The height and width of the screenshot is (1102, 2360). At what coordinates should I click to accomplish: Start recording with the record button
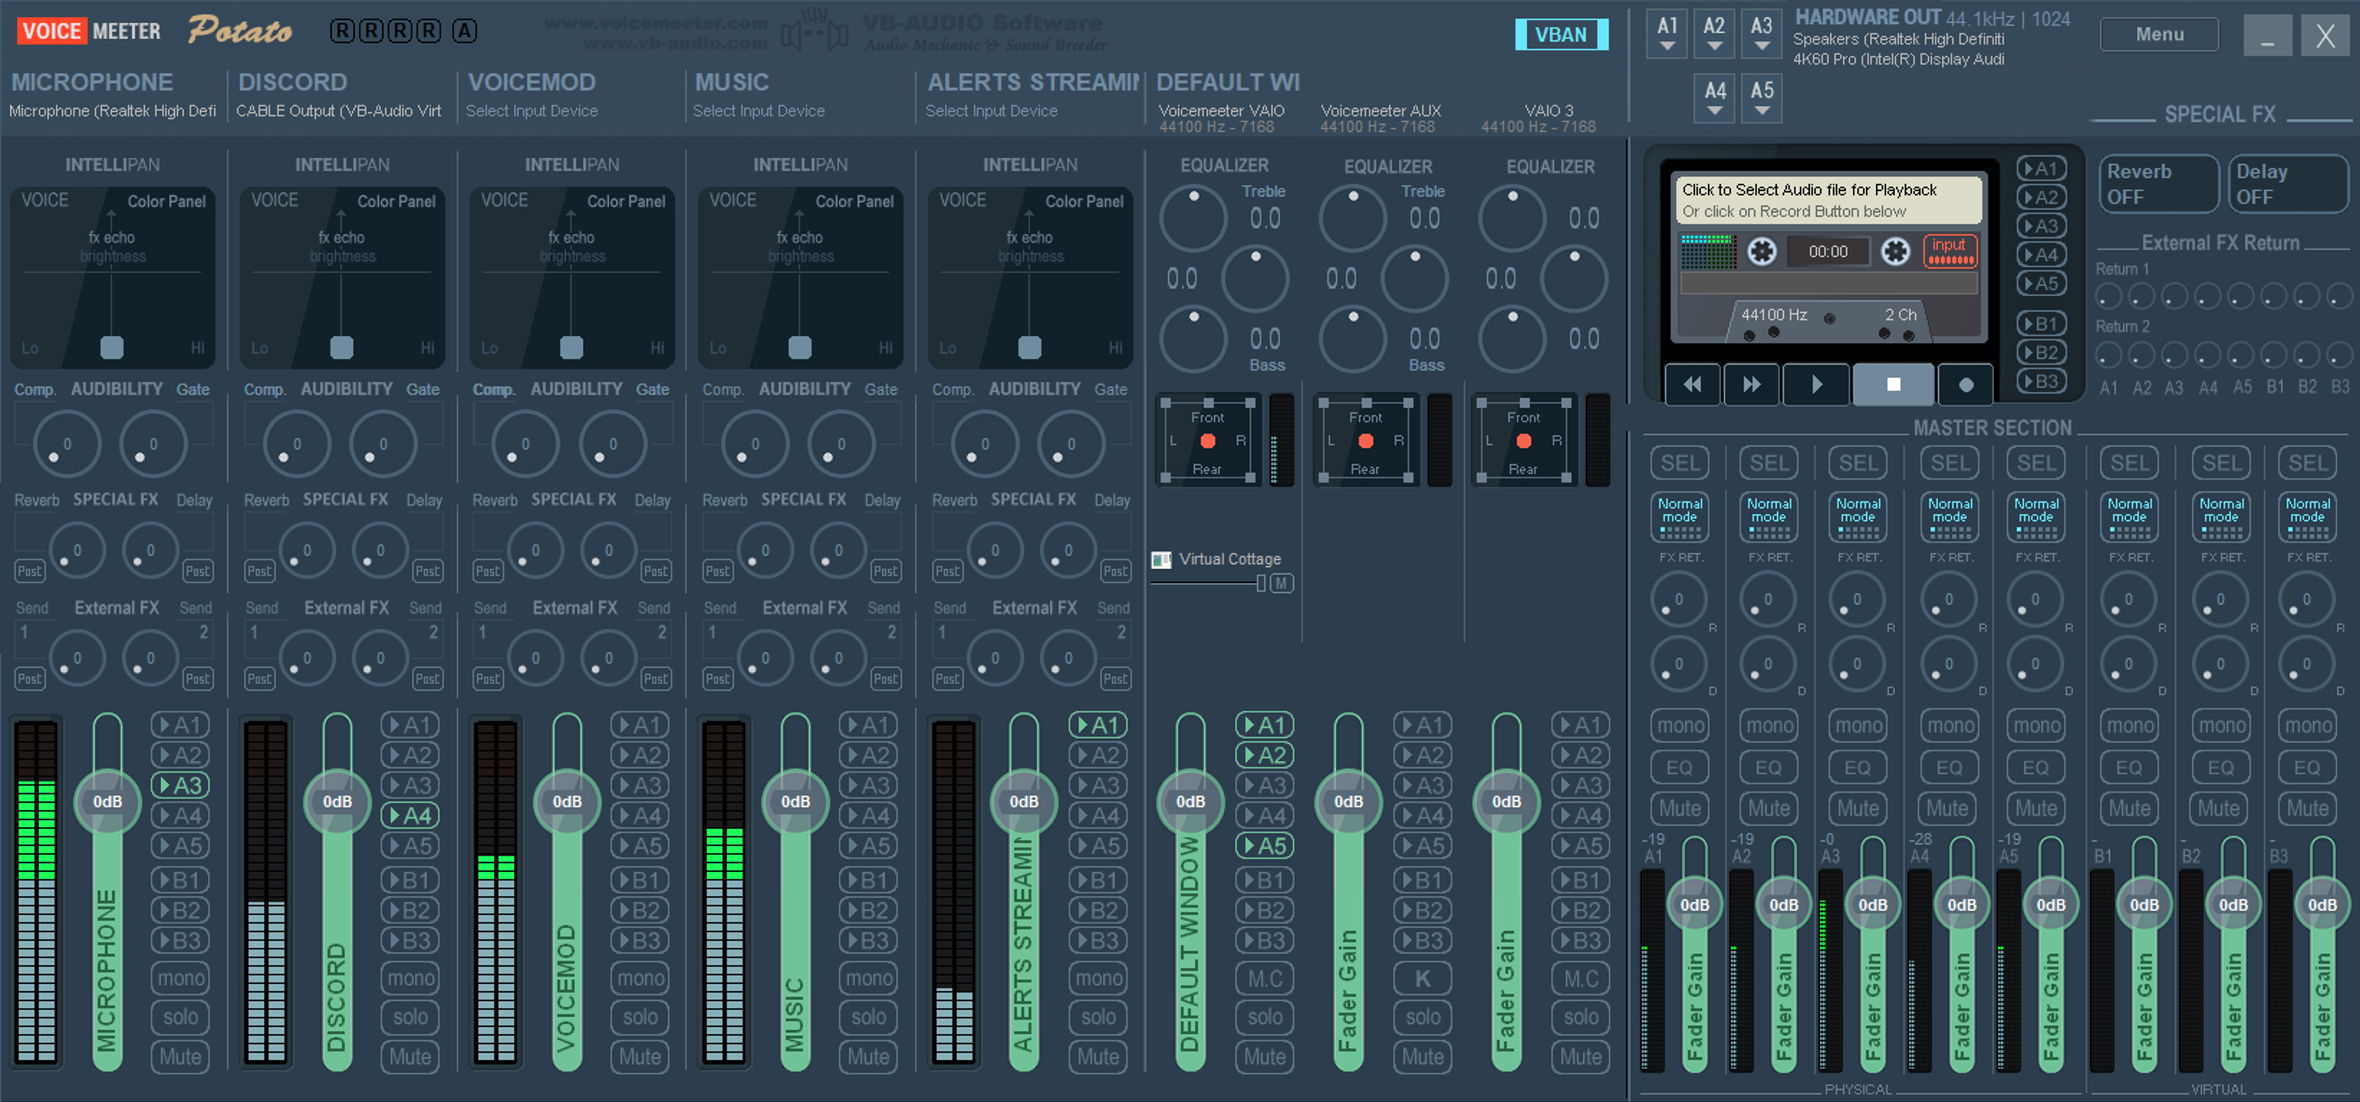coord(1965,385)
